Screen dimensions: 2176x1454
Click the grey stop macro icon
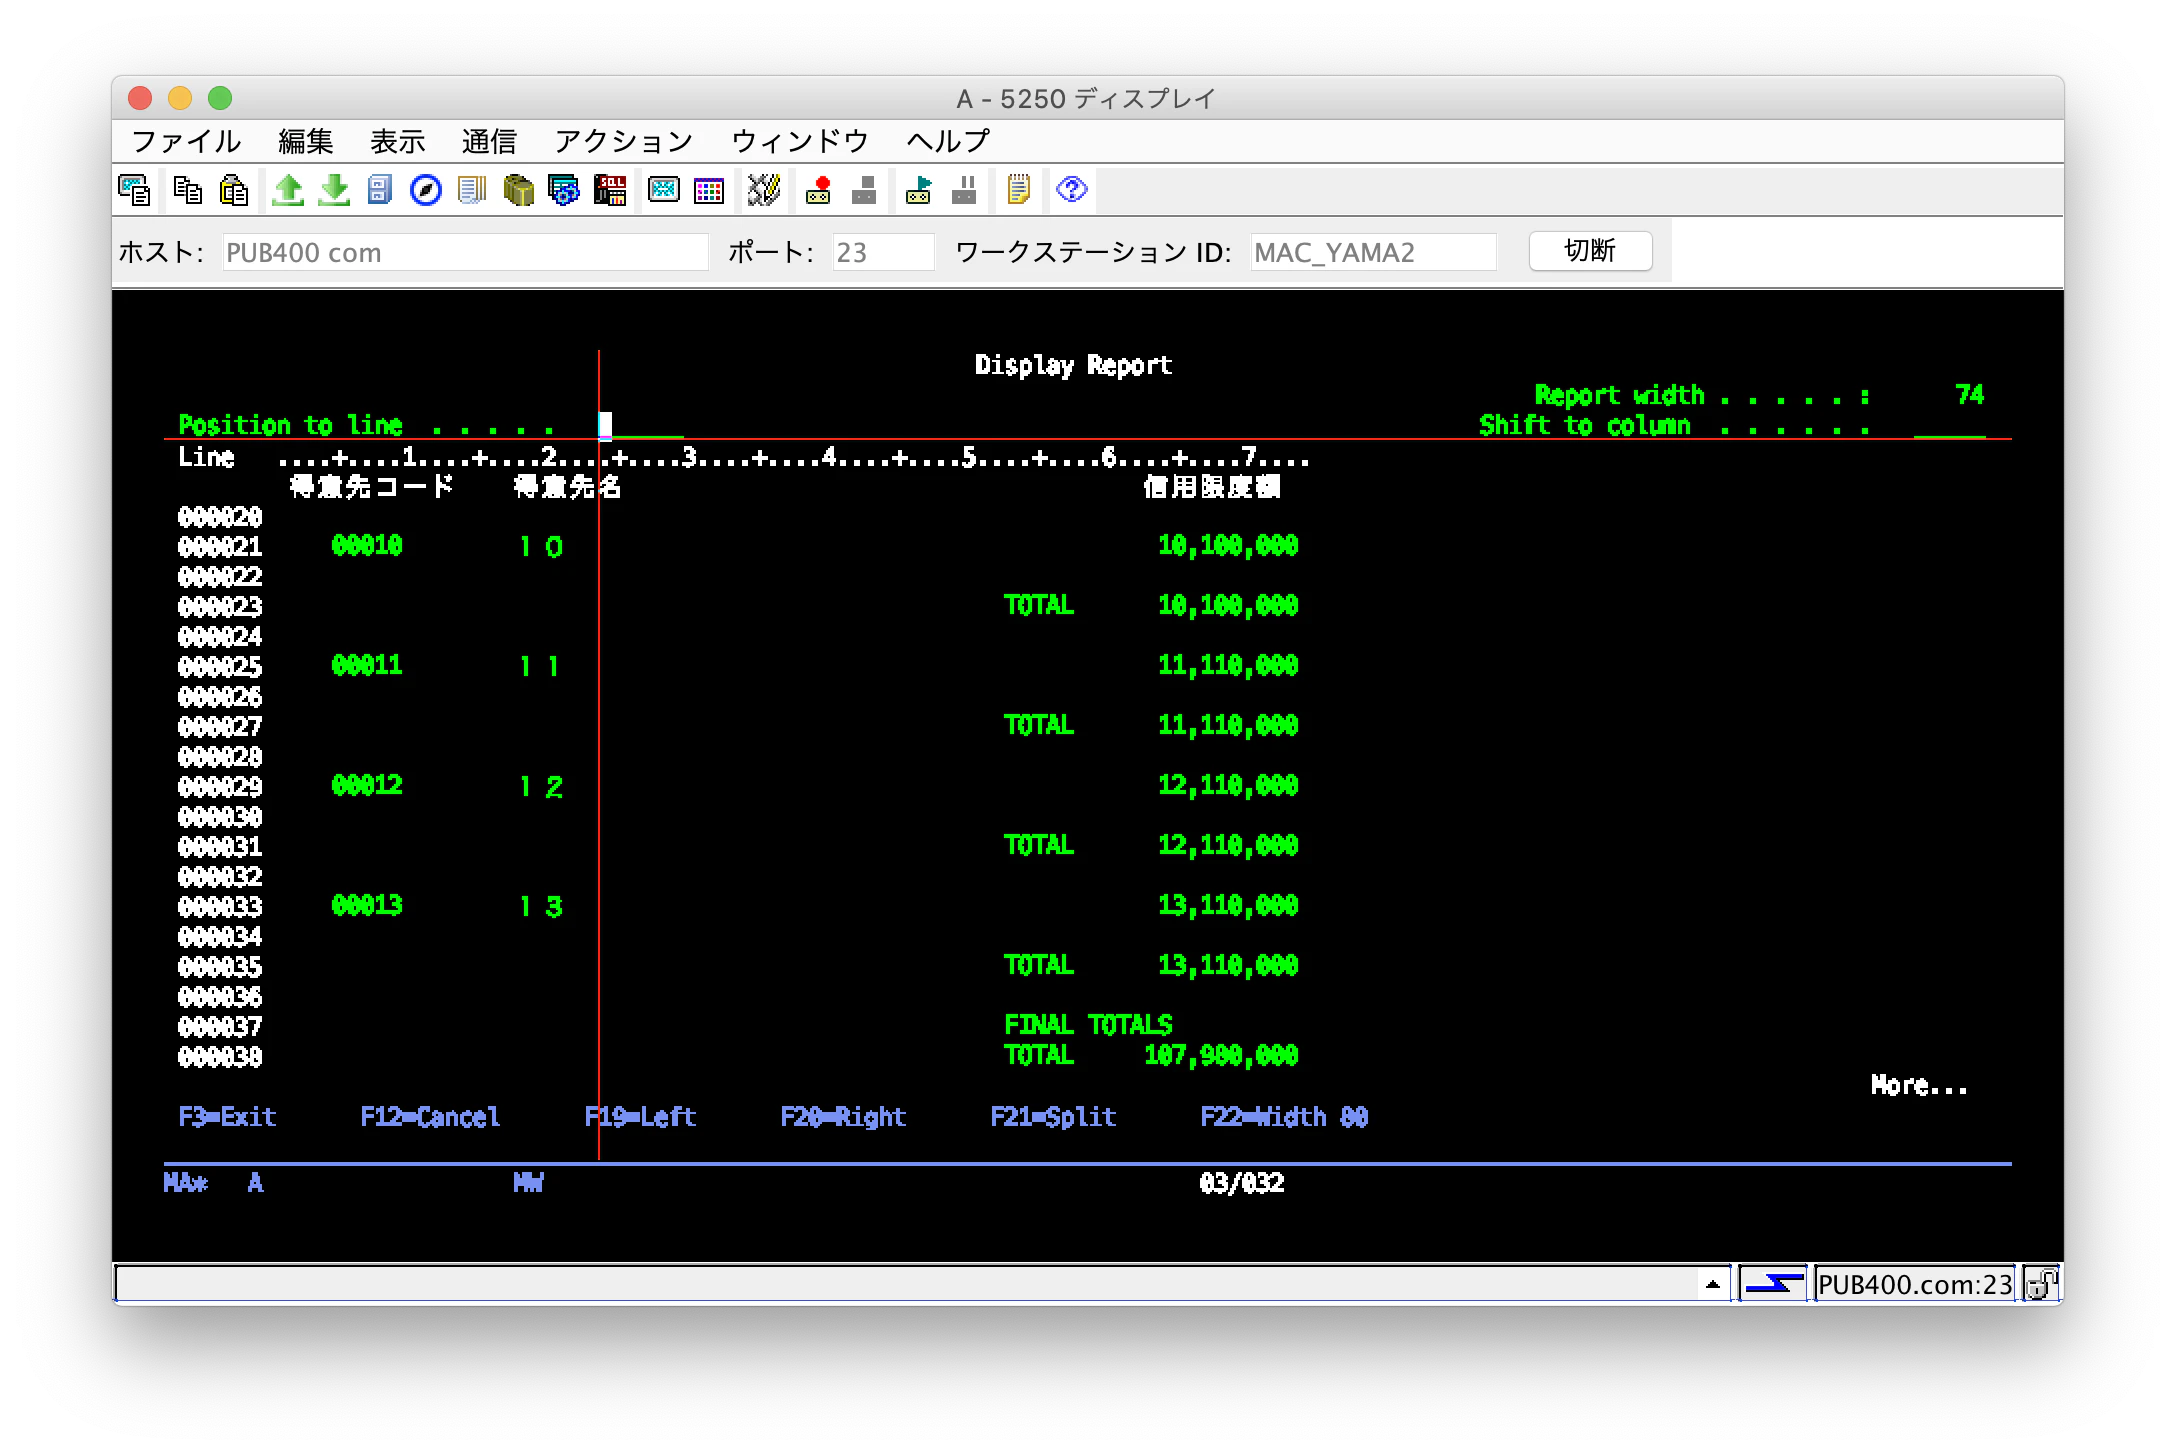[x=864, y=190]
